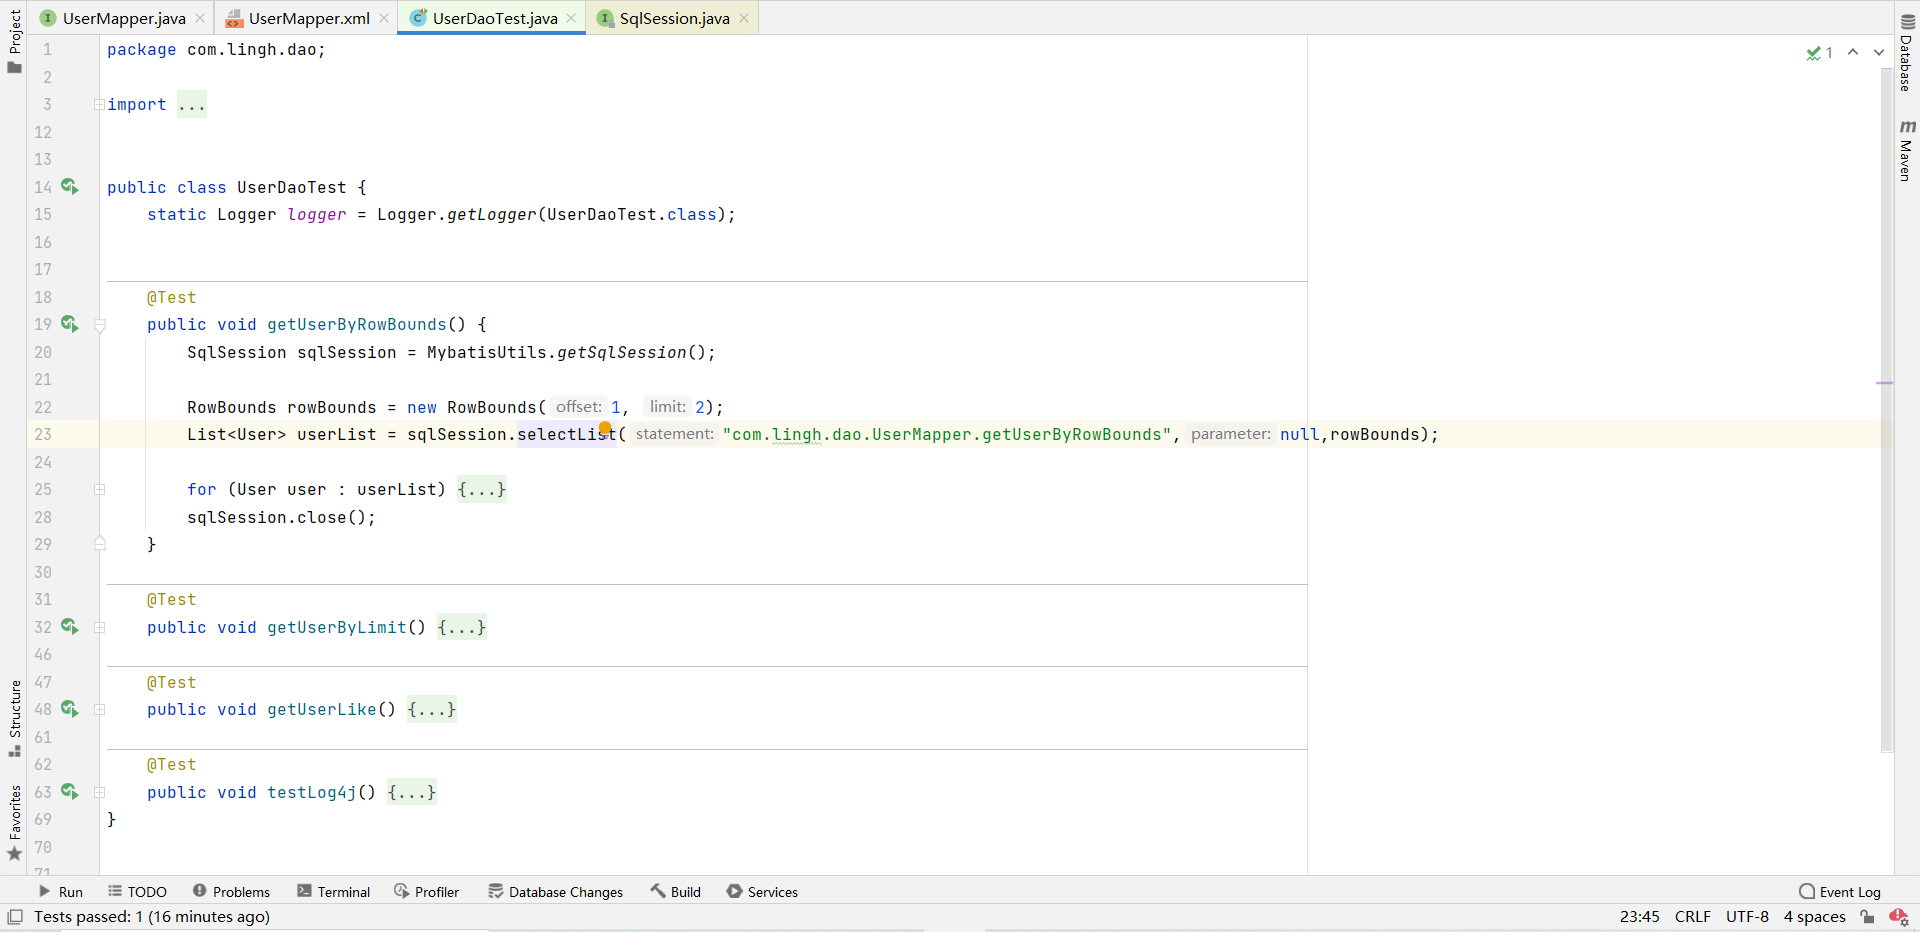Click the orange intention bulb on line 23

[605, 428]
